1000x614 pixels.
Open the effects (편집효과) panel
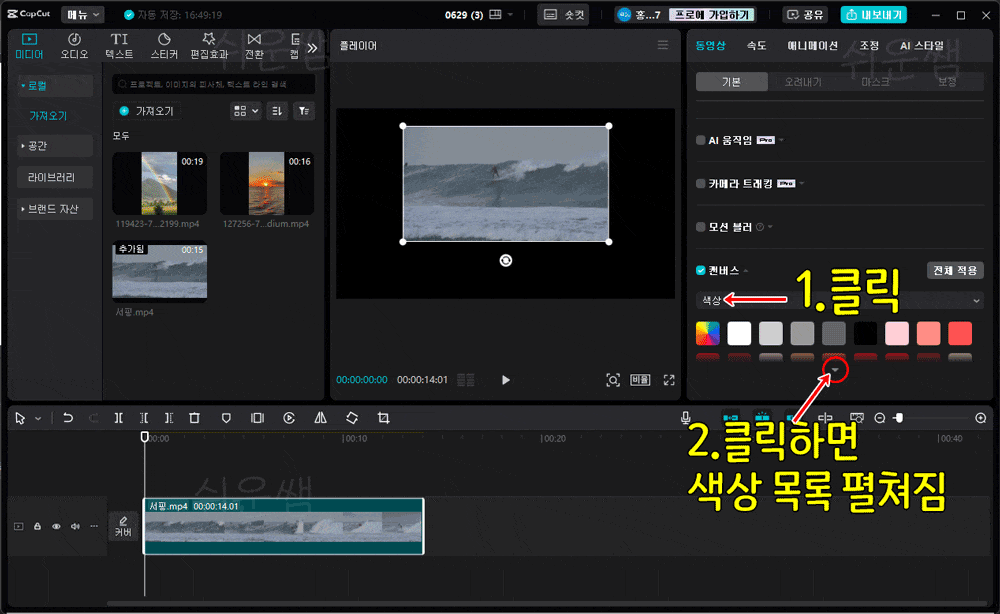(209, 47)
